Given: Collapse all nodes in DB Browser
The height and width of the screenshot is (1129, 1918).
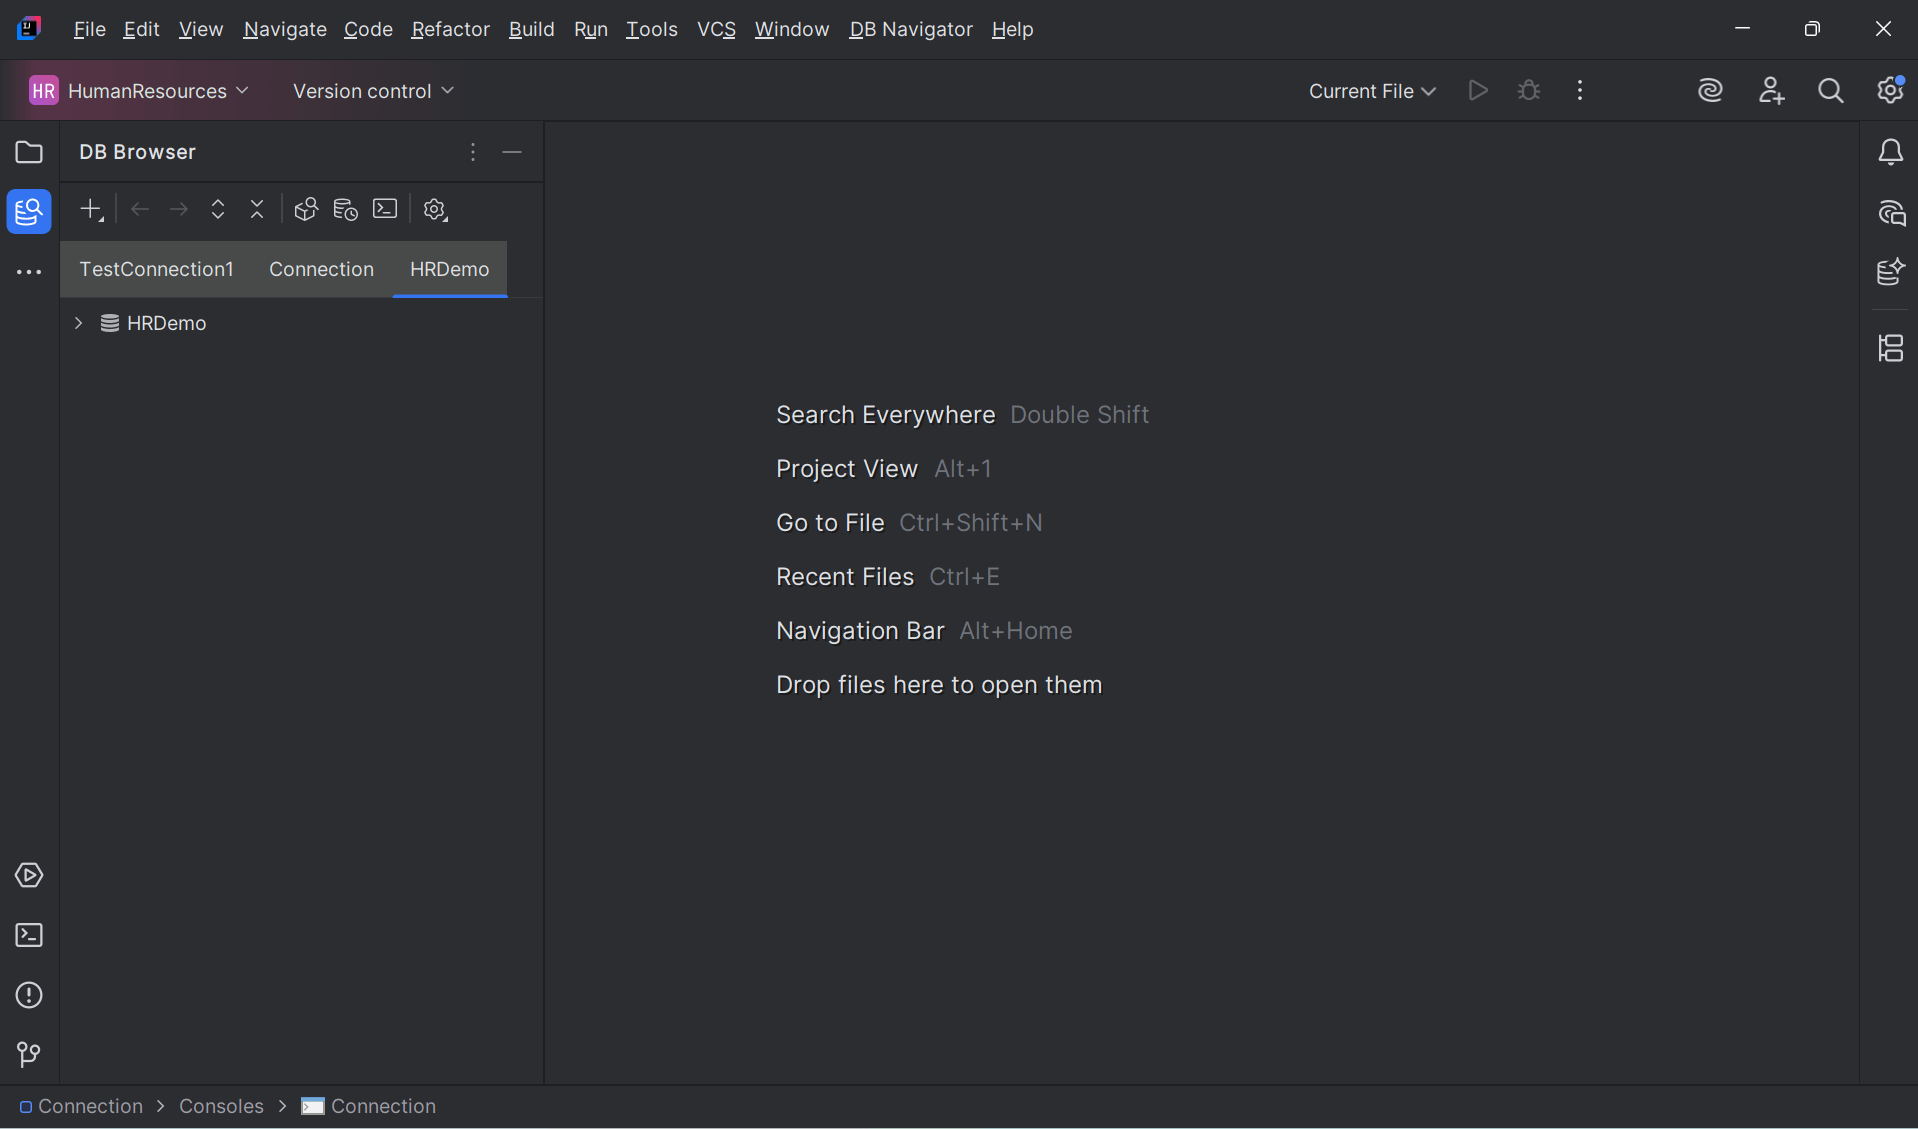Looking at the screenshot, I should 257,209.
